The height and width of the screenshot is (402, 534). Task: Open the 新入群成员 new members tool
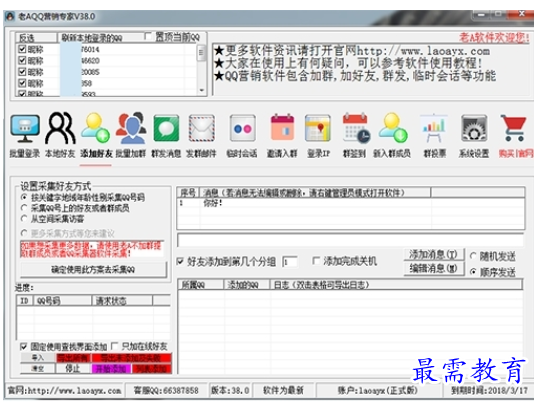(x=392, y=135)
